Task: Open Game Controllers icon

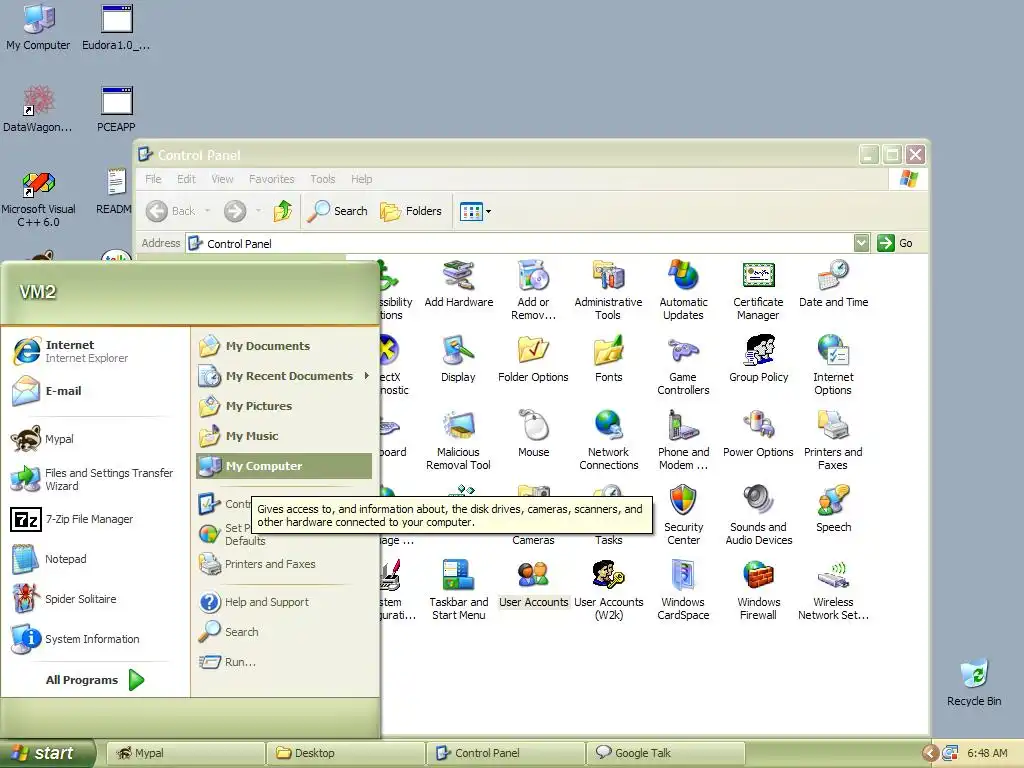Action: click(683, 365)
